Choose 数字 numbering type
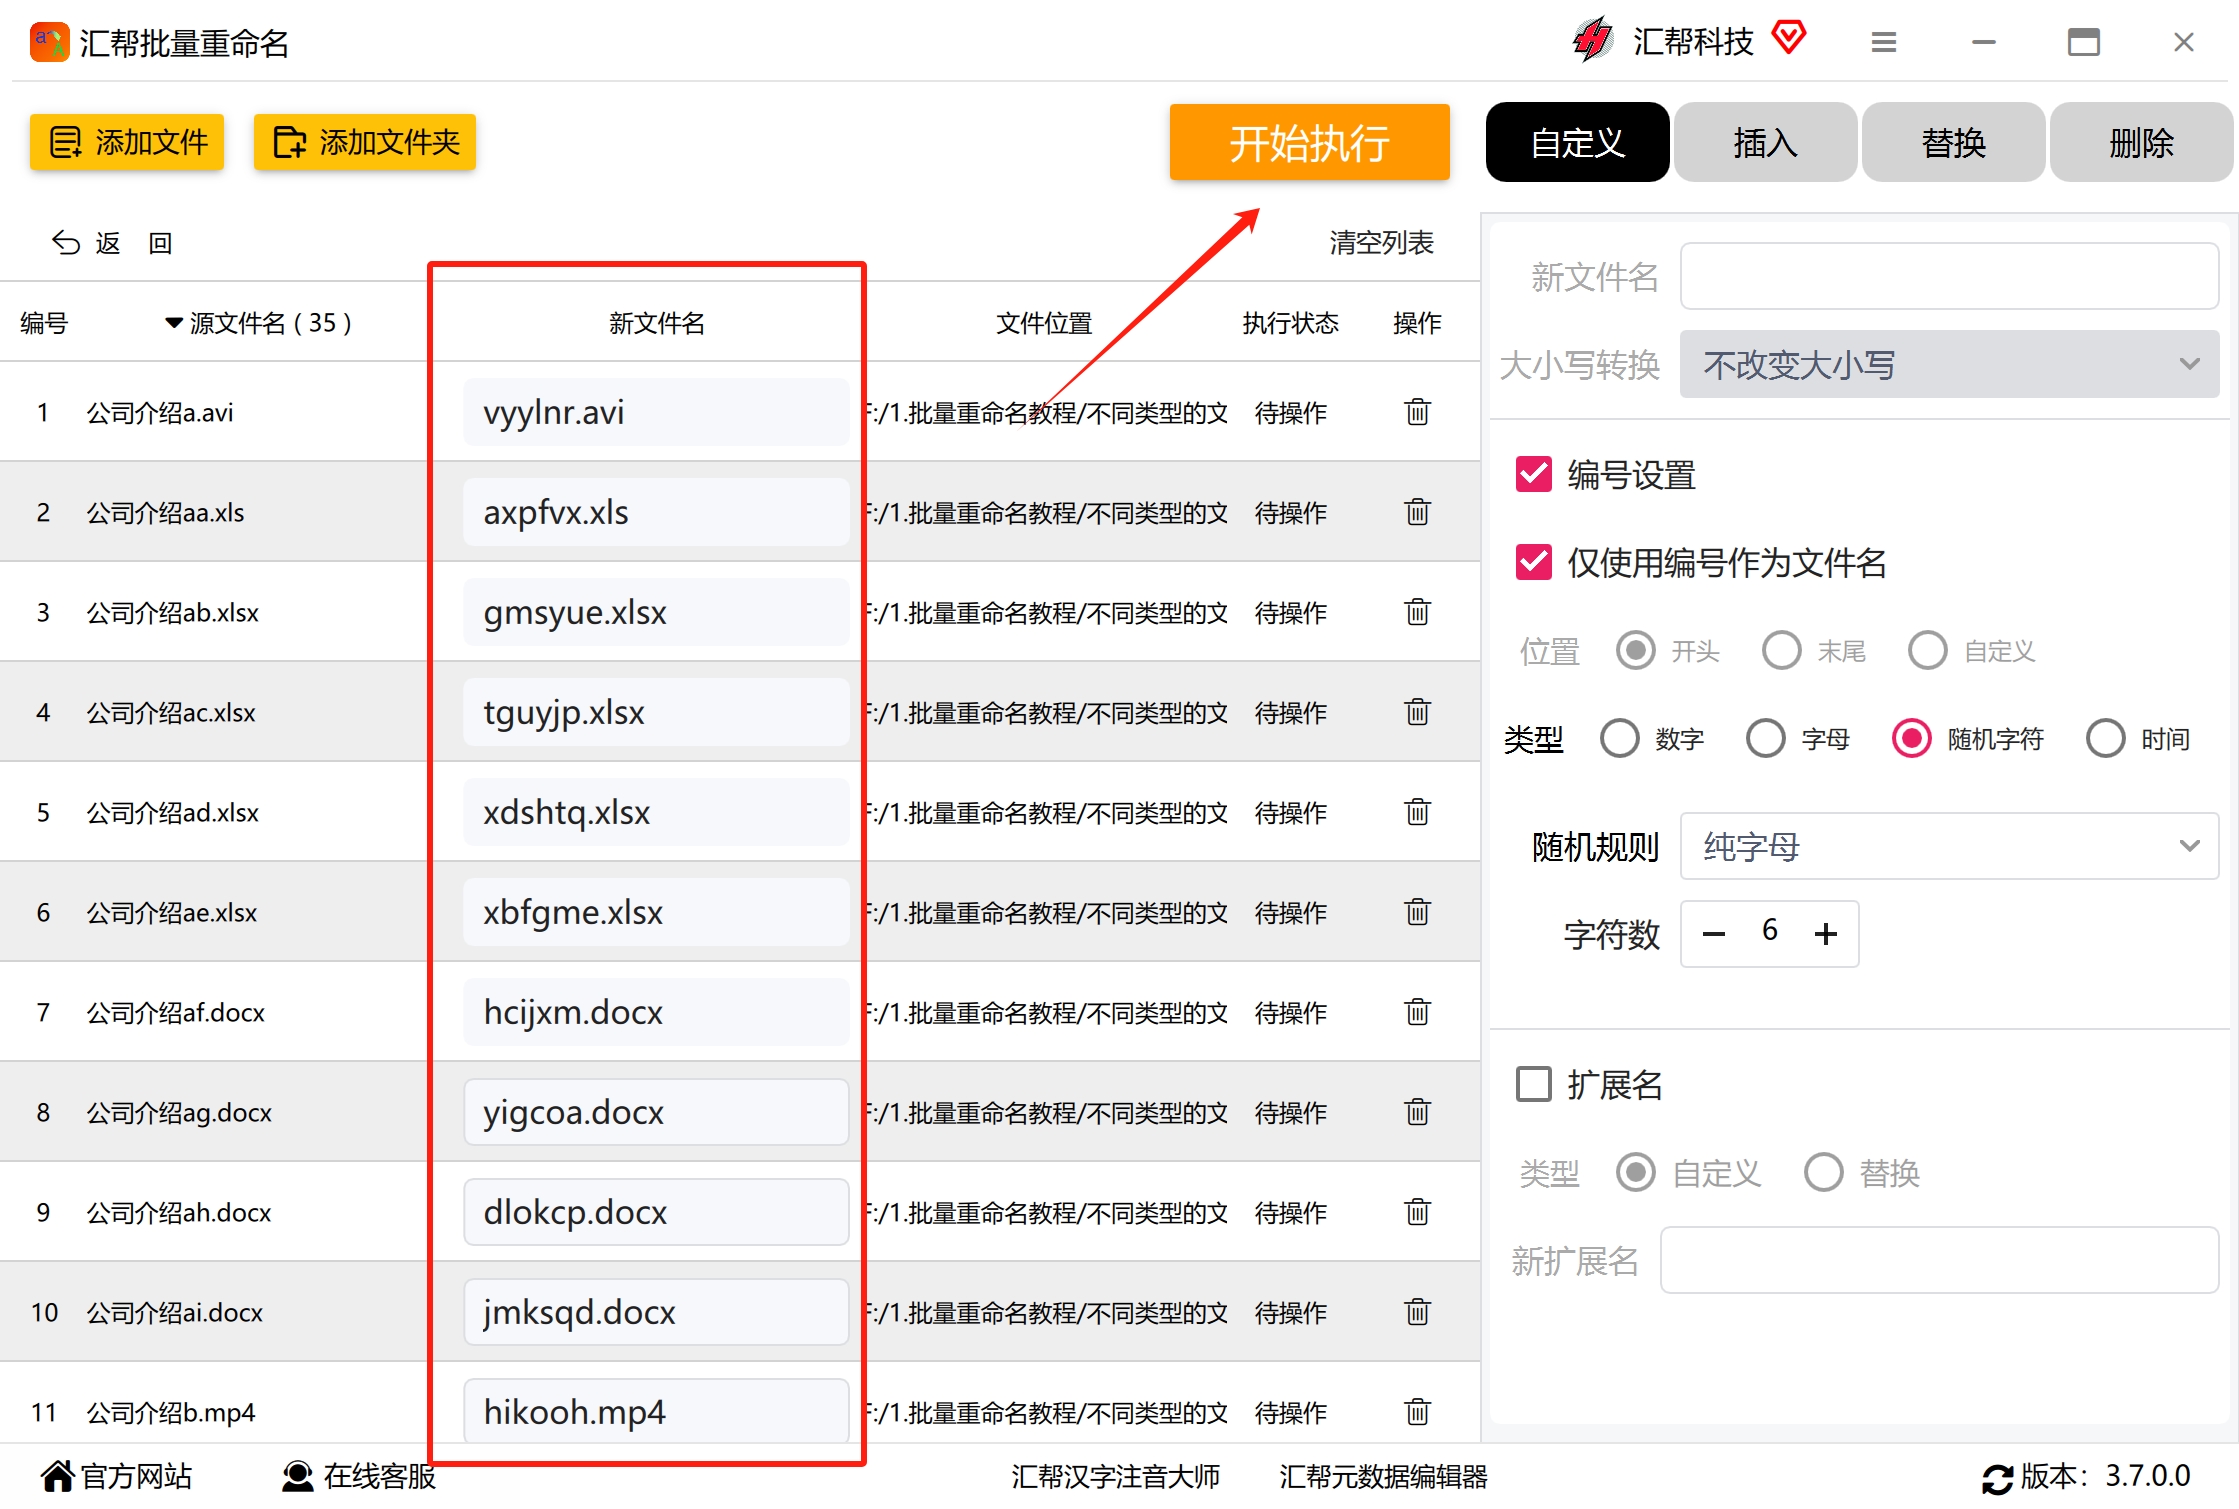 coord(1620,739)
